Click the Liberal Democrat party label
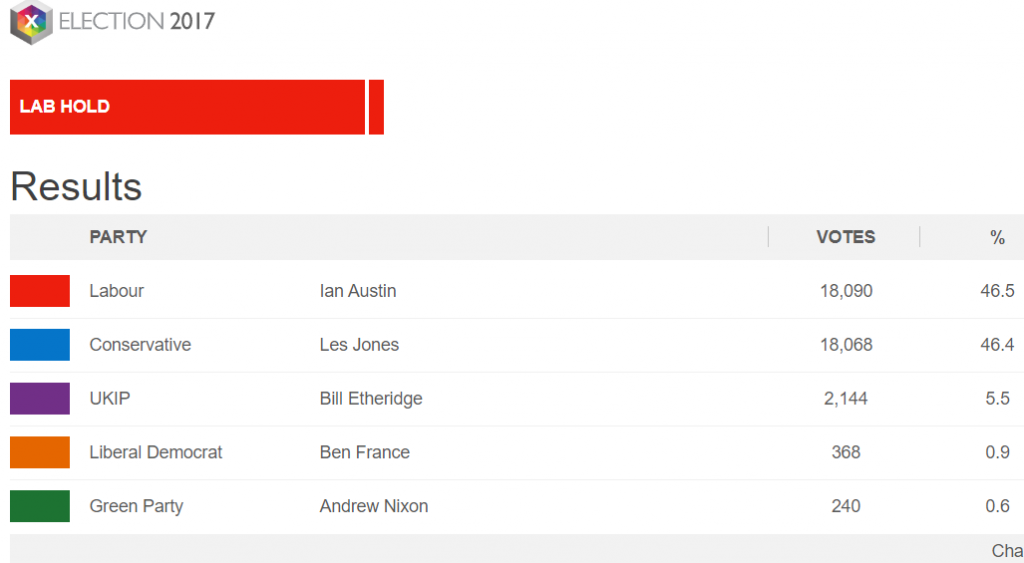The image size is (1024, 563). tap(156, 452)
